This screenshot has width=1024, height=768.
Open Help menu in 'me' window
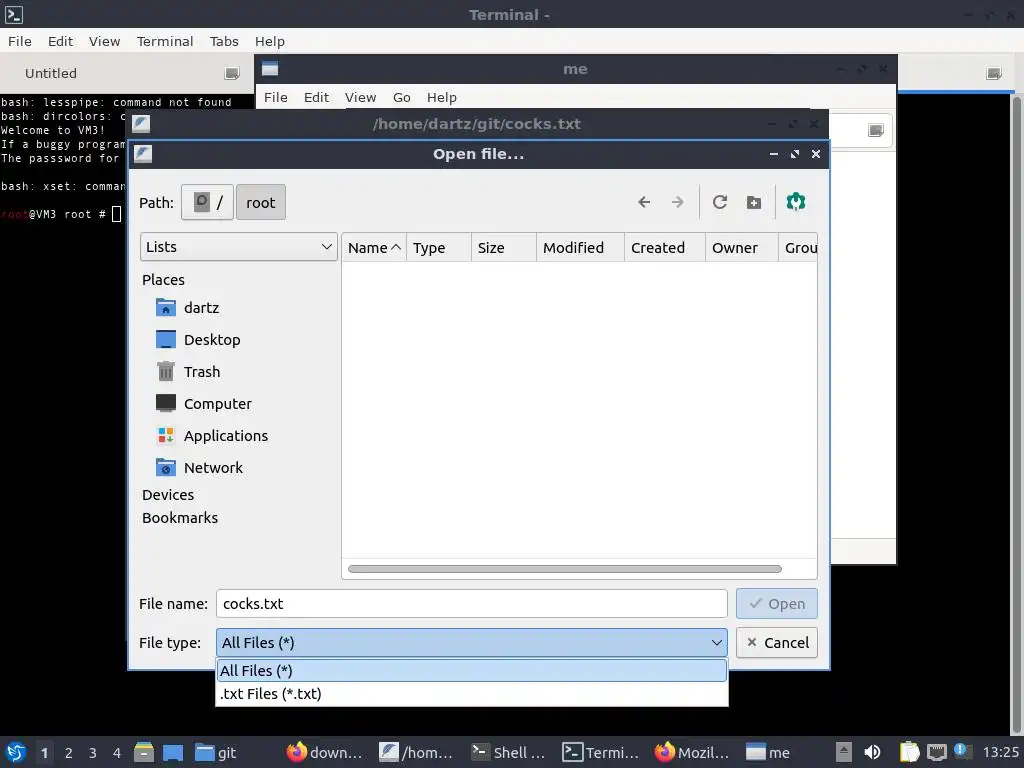pyautogui.click(x=441, y=97)
